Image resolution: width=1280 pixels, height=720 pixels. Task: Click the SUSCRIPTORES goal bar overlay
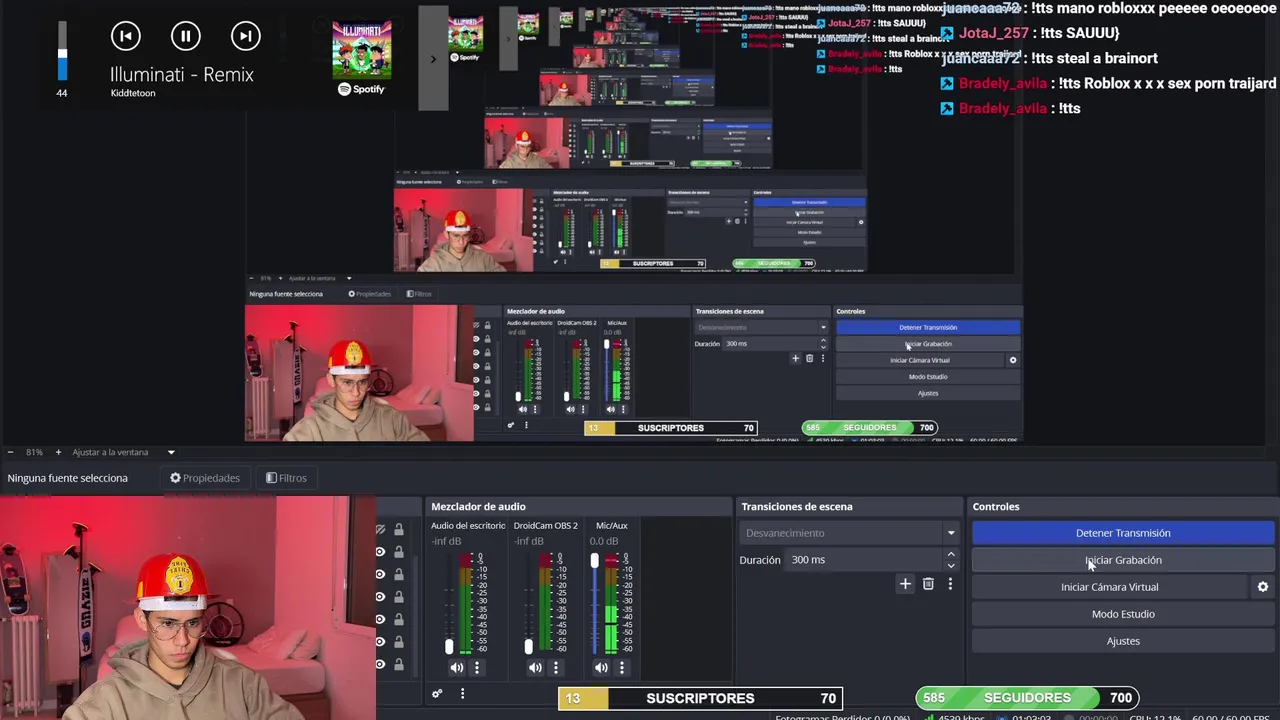click(x=700, y=698)
